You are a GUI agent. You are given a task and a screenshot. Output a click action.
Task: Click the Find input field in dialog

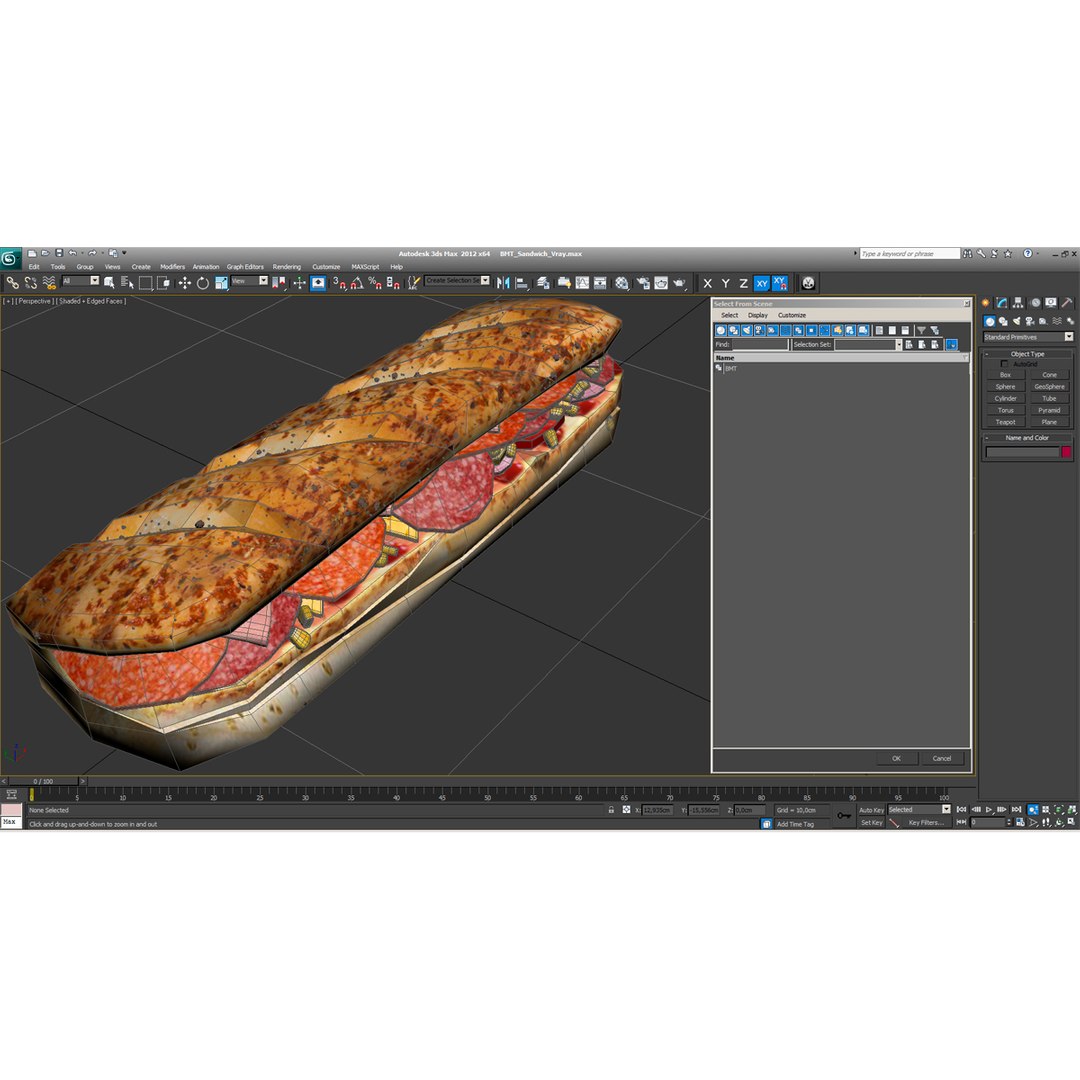760,344
